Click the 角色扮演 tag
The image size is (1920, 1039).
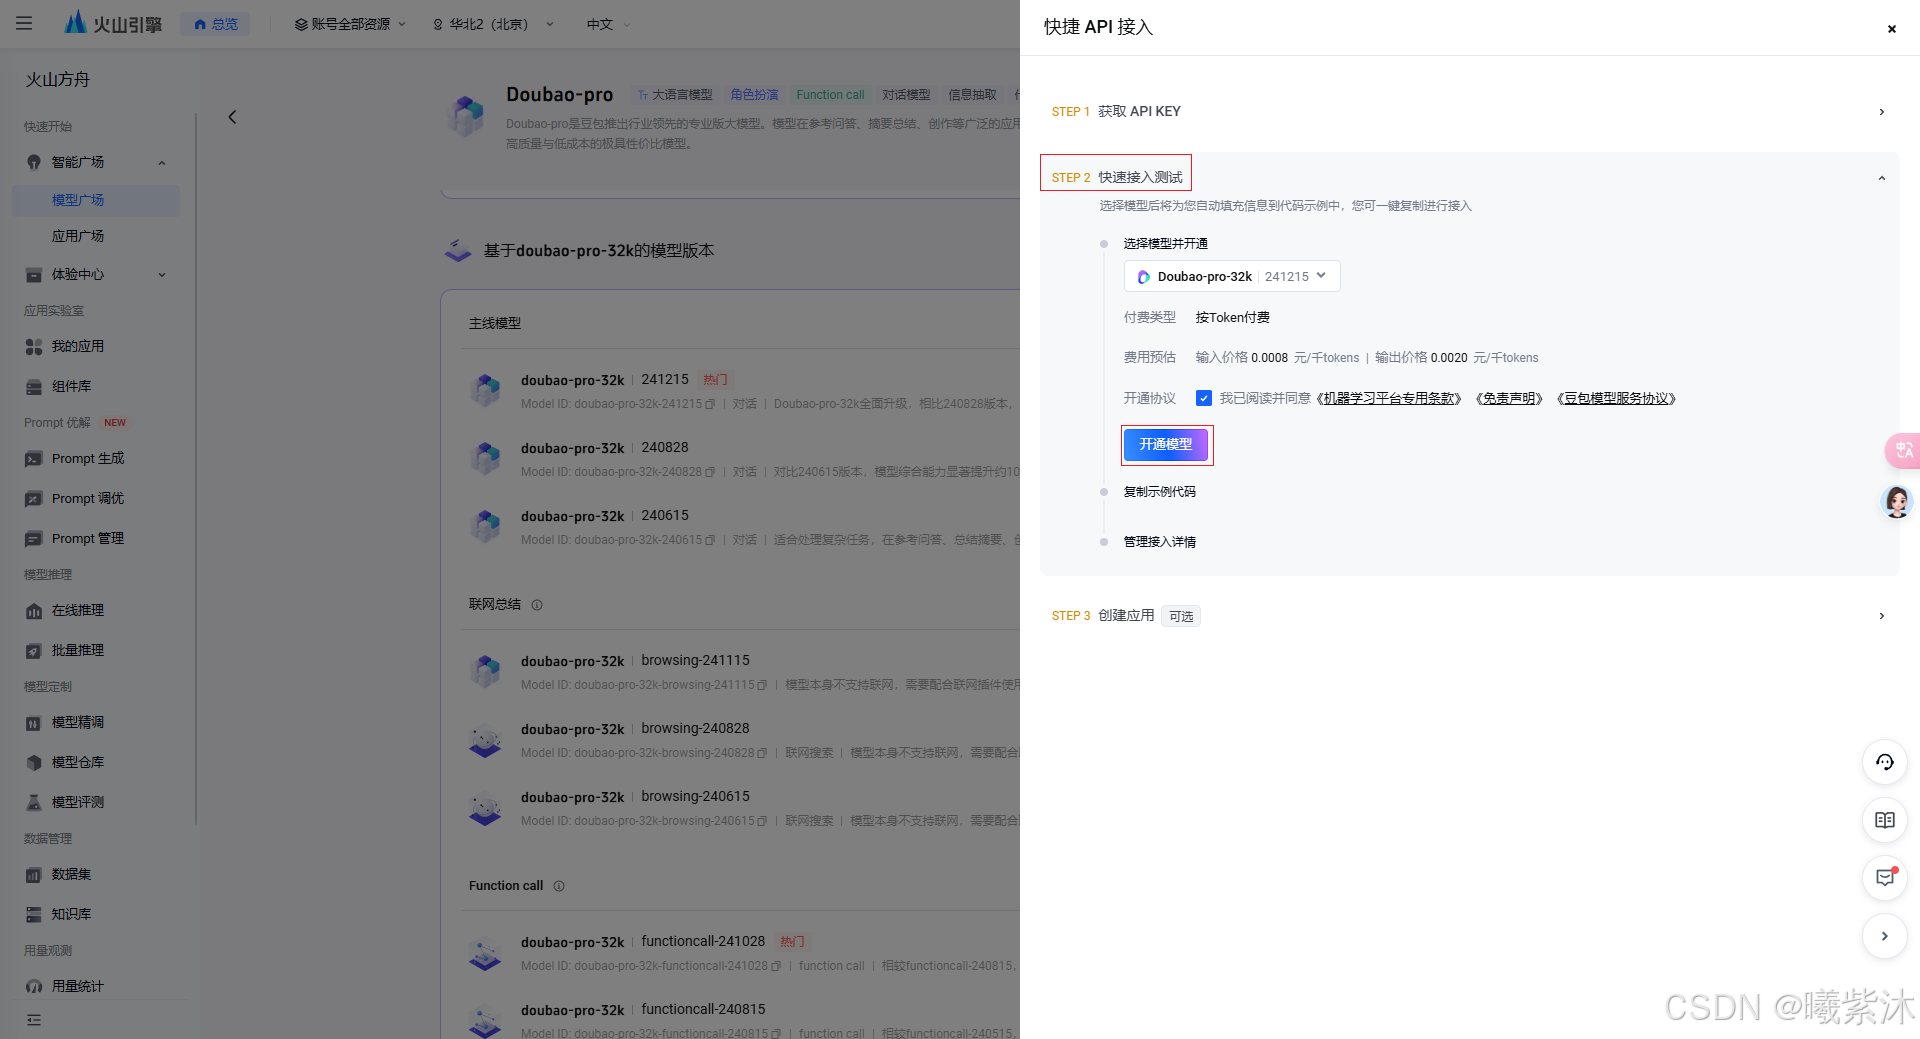[754, 95]
